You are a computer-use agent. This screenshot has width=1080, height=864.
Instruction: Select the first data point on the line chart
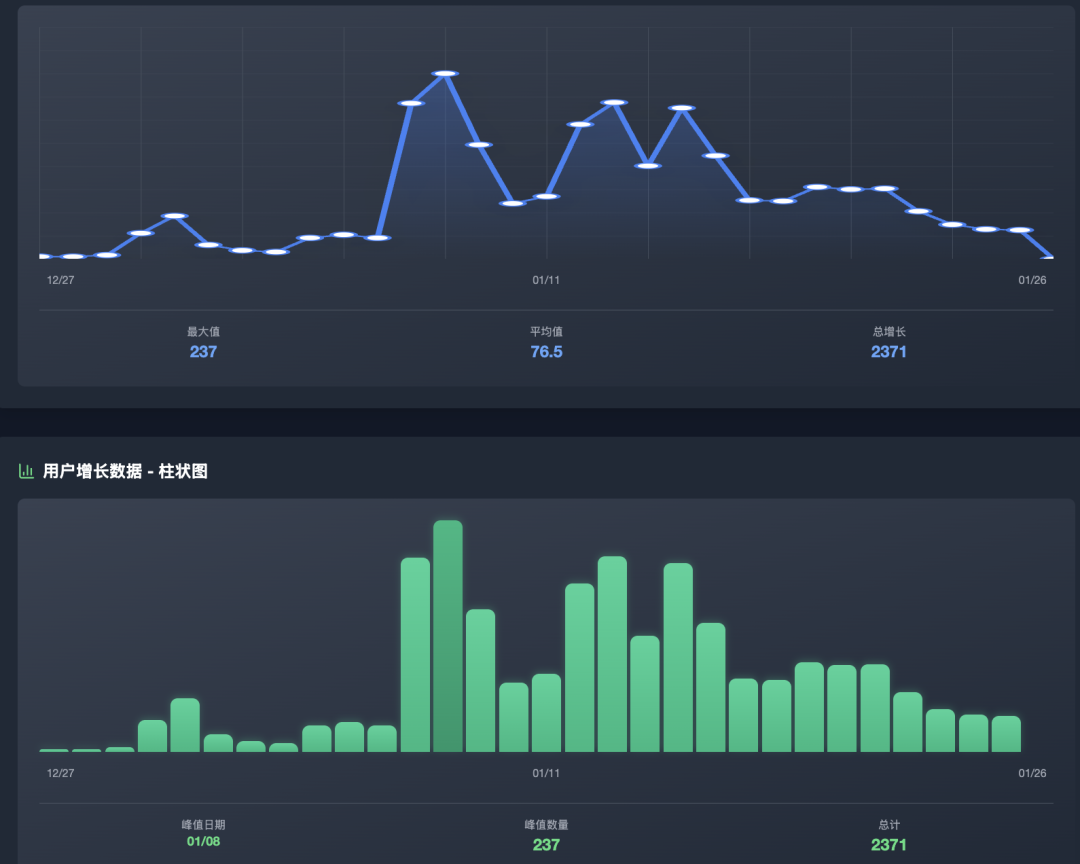coord(42,256)
